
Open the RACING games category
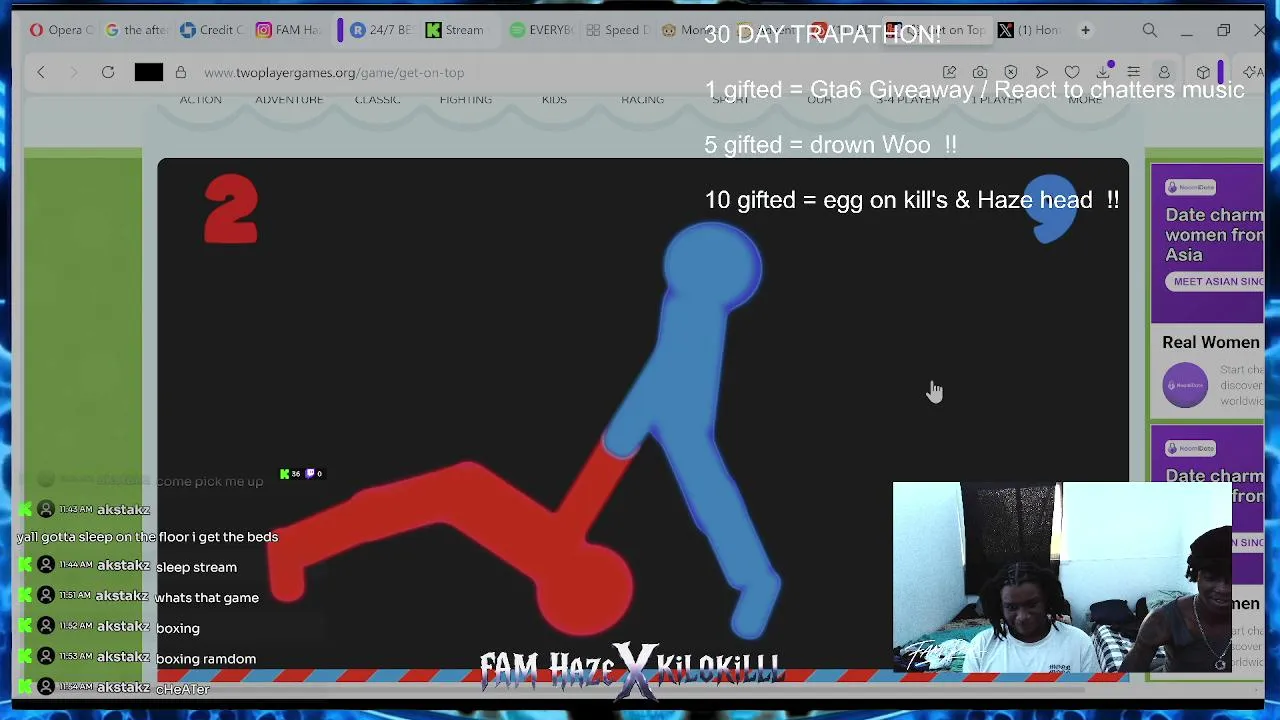point(642,100)
